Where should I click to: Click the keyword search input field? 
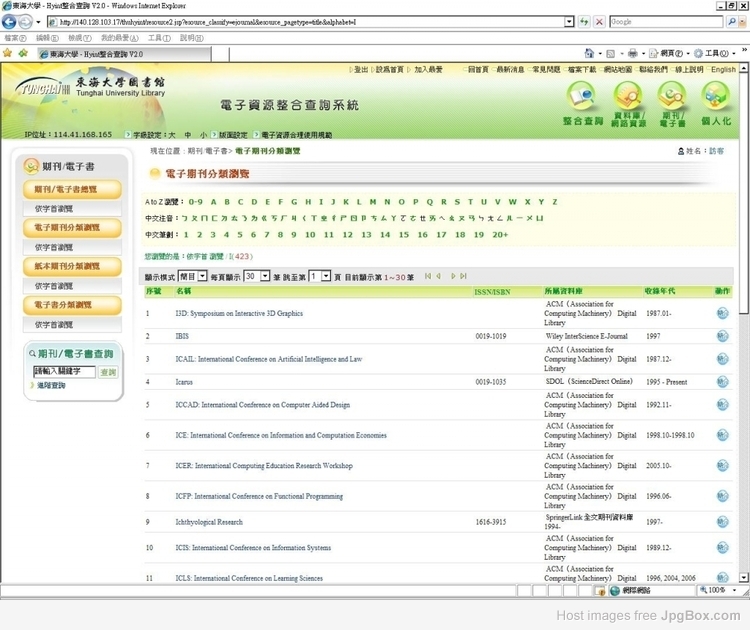point(64,372)
